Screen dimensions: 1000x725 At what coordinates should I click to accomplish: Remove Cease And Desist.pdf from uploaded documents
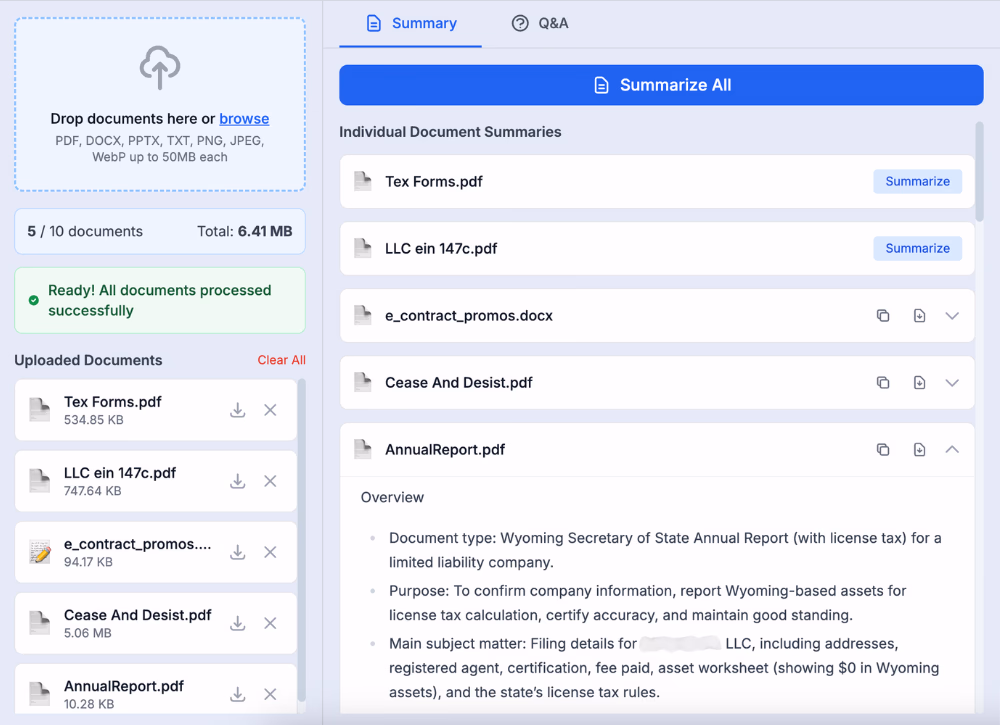tap(270, 623)
